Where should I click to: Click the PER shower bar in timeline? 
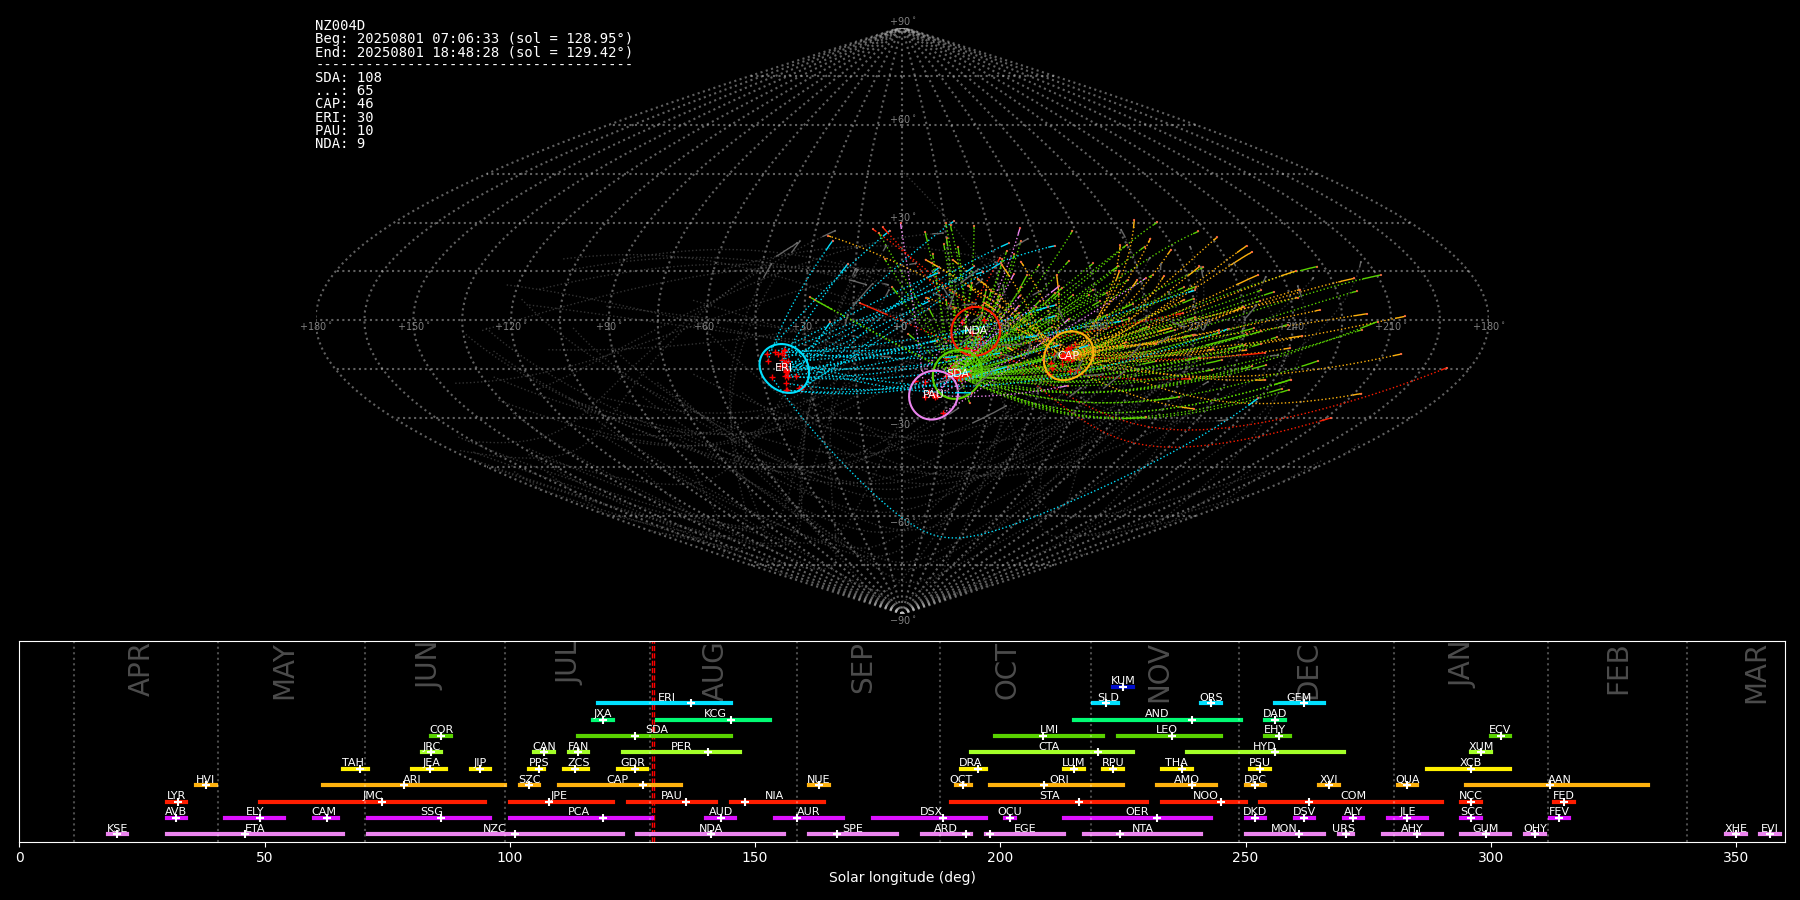pyautogui.click(x=681, y=752)
